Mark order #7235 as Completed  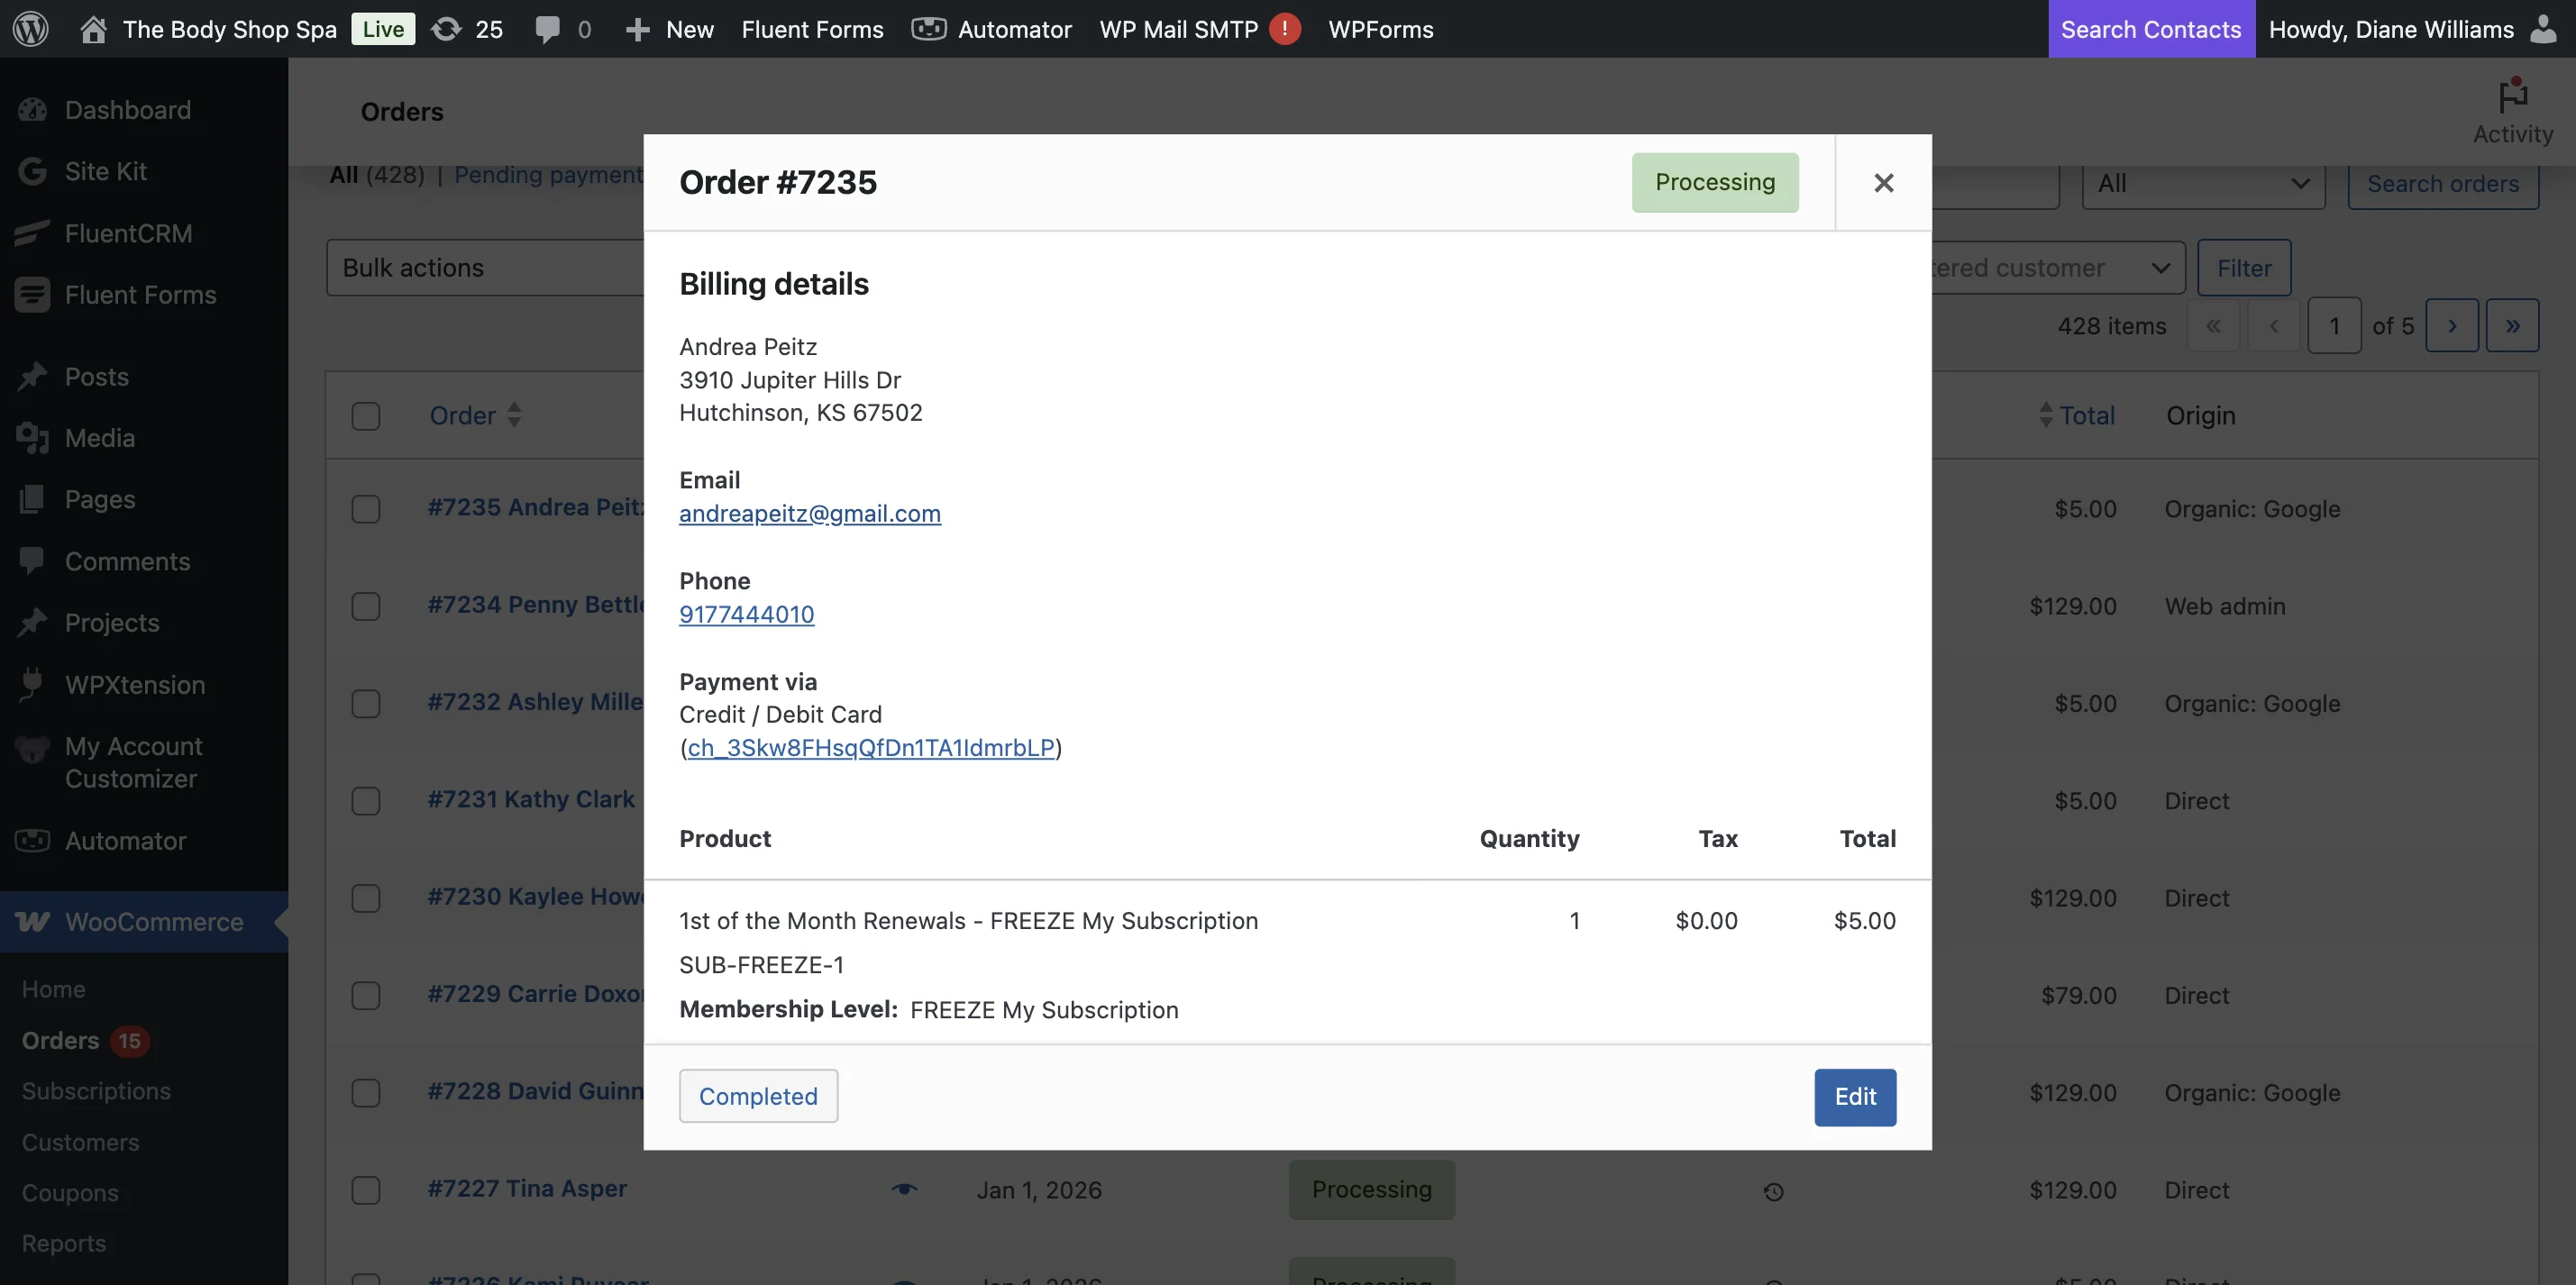pos(758,1095)
